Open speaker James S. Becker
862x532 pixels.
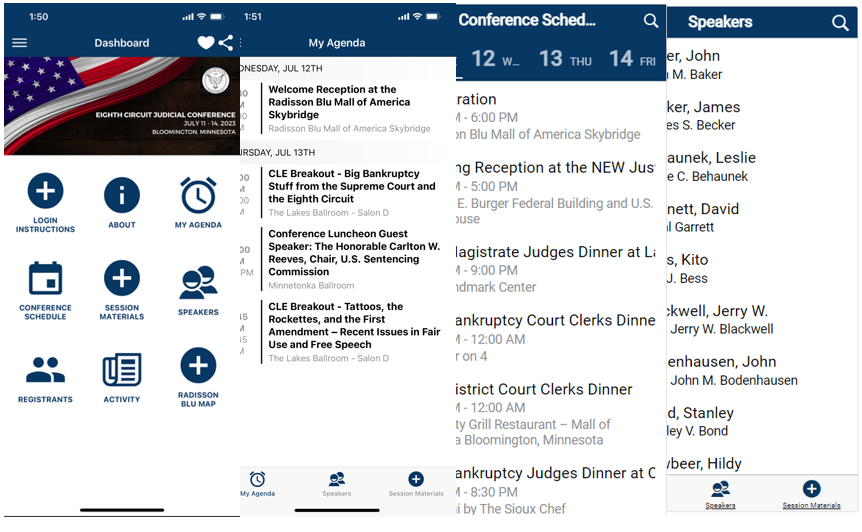(762, 115)
